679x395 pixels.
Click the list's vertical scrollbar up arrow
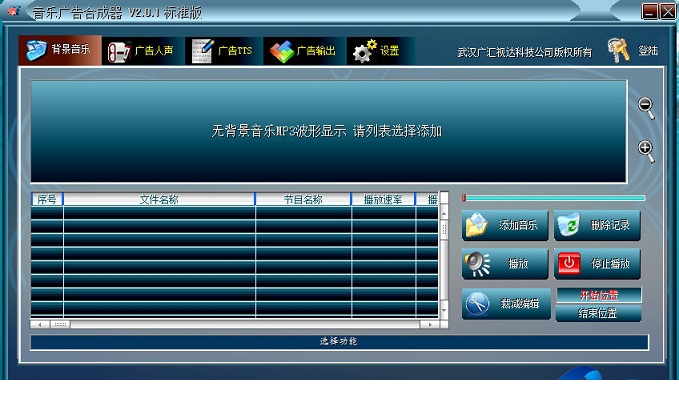(x=444, y=214)
